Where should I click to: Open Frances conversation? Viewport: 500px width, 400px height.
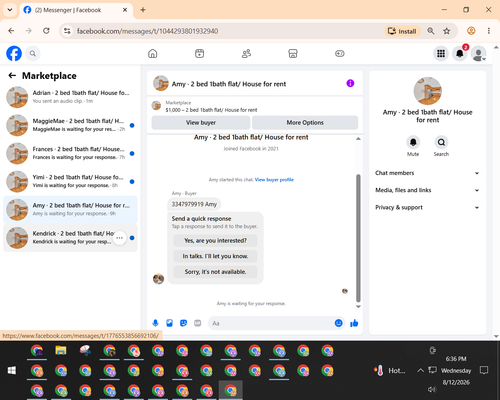(70, 153)
